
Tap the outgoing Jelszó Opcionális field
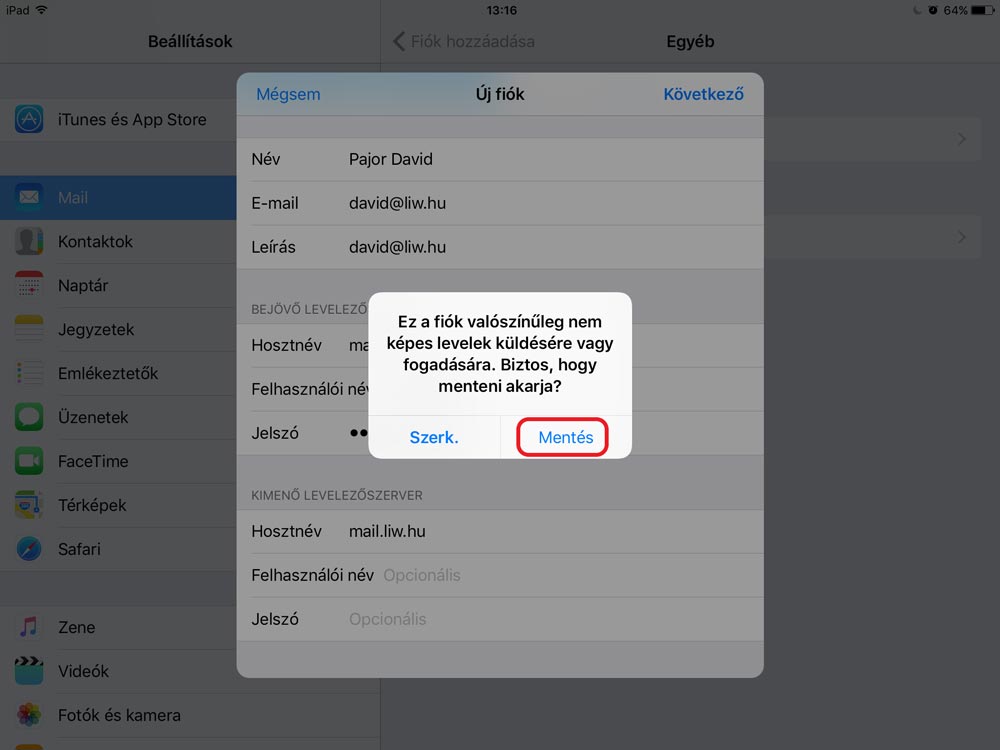click(x=388, y=620)
